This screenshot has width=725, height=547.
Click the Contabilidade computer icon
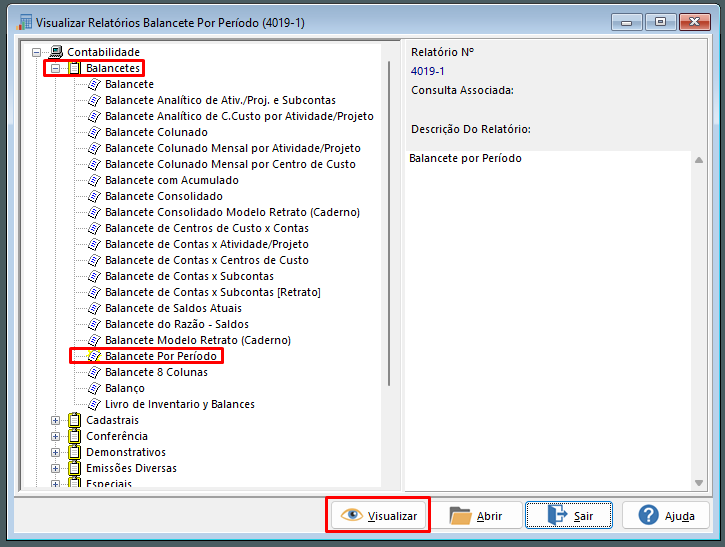click(x=56, y=52)
